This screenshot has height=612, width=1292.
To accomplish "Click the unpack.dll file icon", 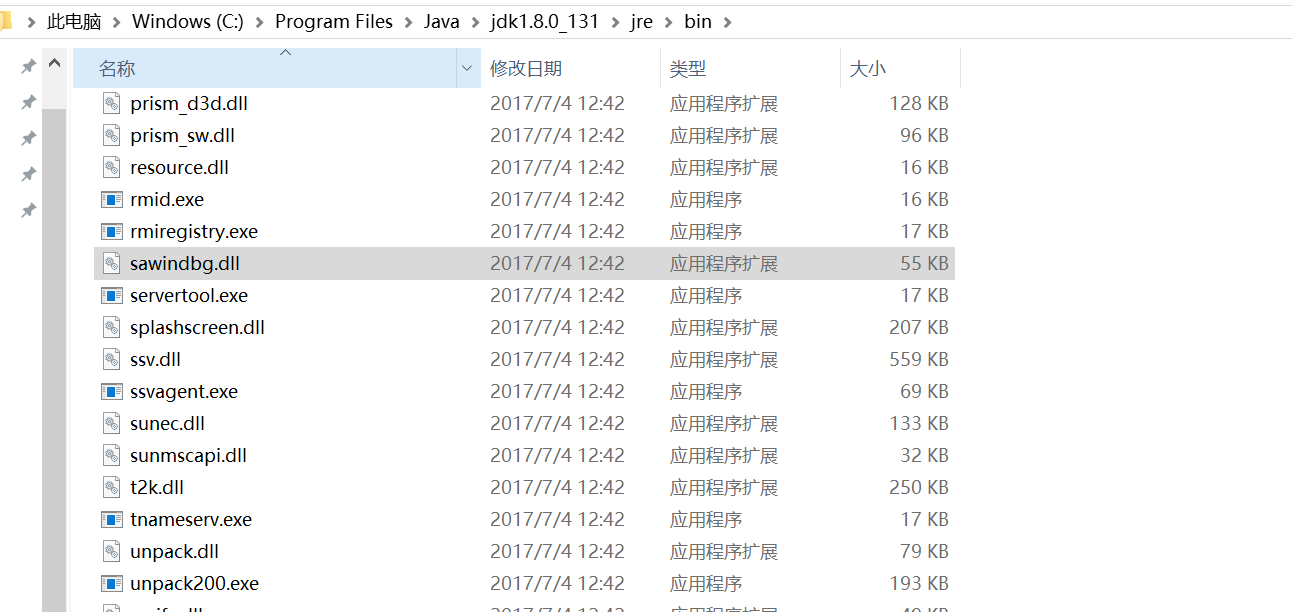I will pyautogui.click(x=110, y=551).
